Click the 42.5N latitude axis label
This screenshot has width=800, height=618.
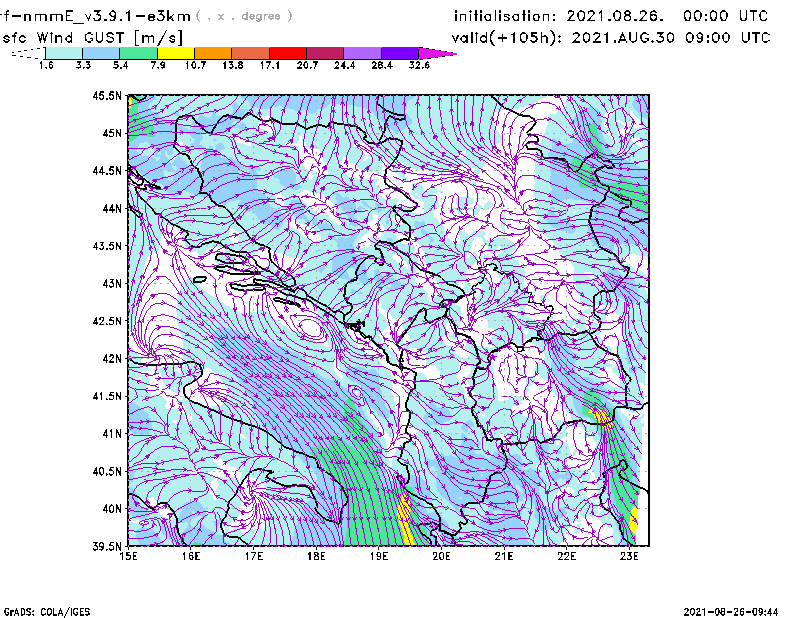coord(107,321)
